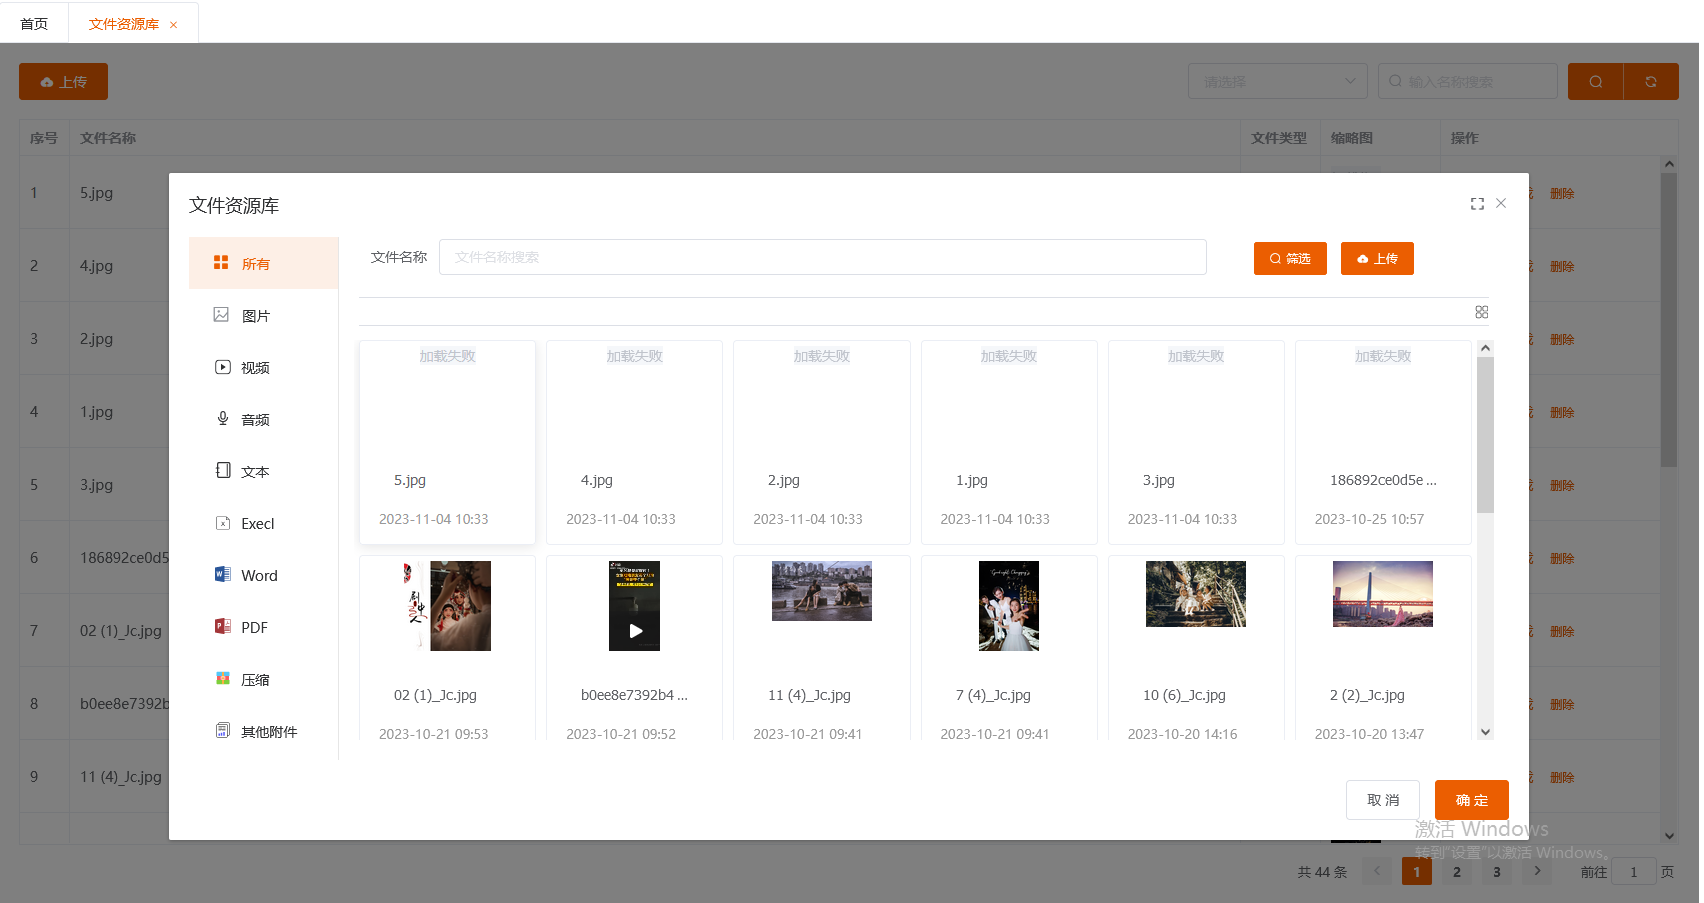Viewport: 1704px width, 903px height.
Task: Click 删除 for the 11 (4)_Jc.jpg row
Action: pyautogui.click(x=1562, y=778)
